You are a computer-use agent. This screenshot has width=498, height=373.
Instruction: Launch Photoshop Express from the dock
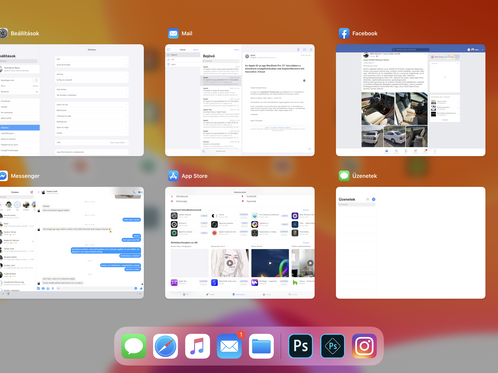coord(332,346)
